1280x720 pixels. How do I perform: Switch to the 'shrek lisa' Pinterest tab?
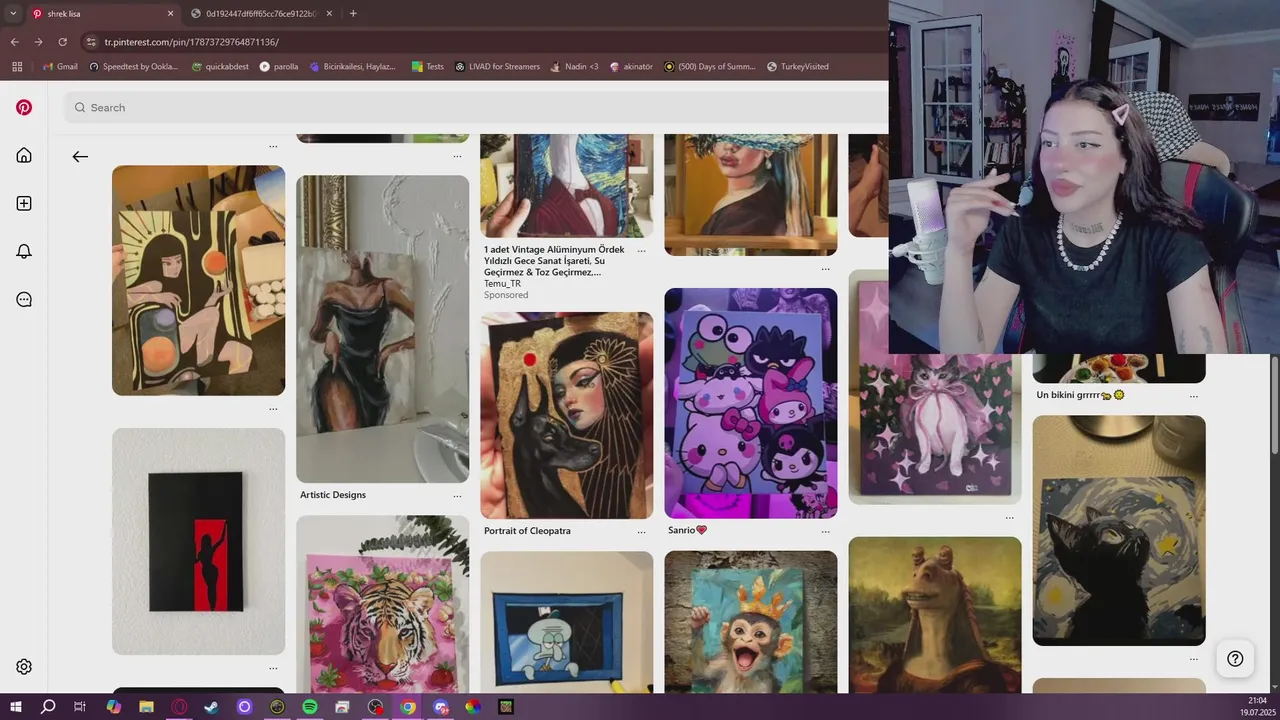103,14
